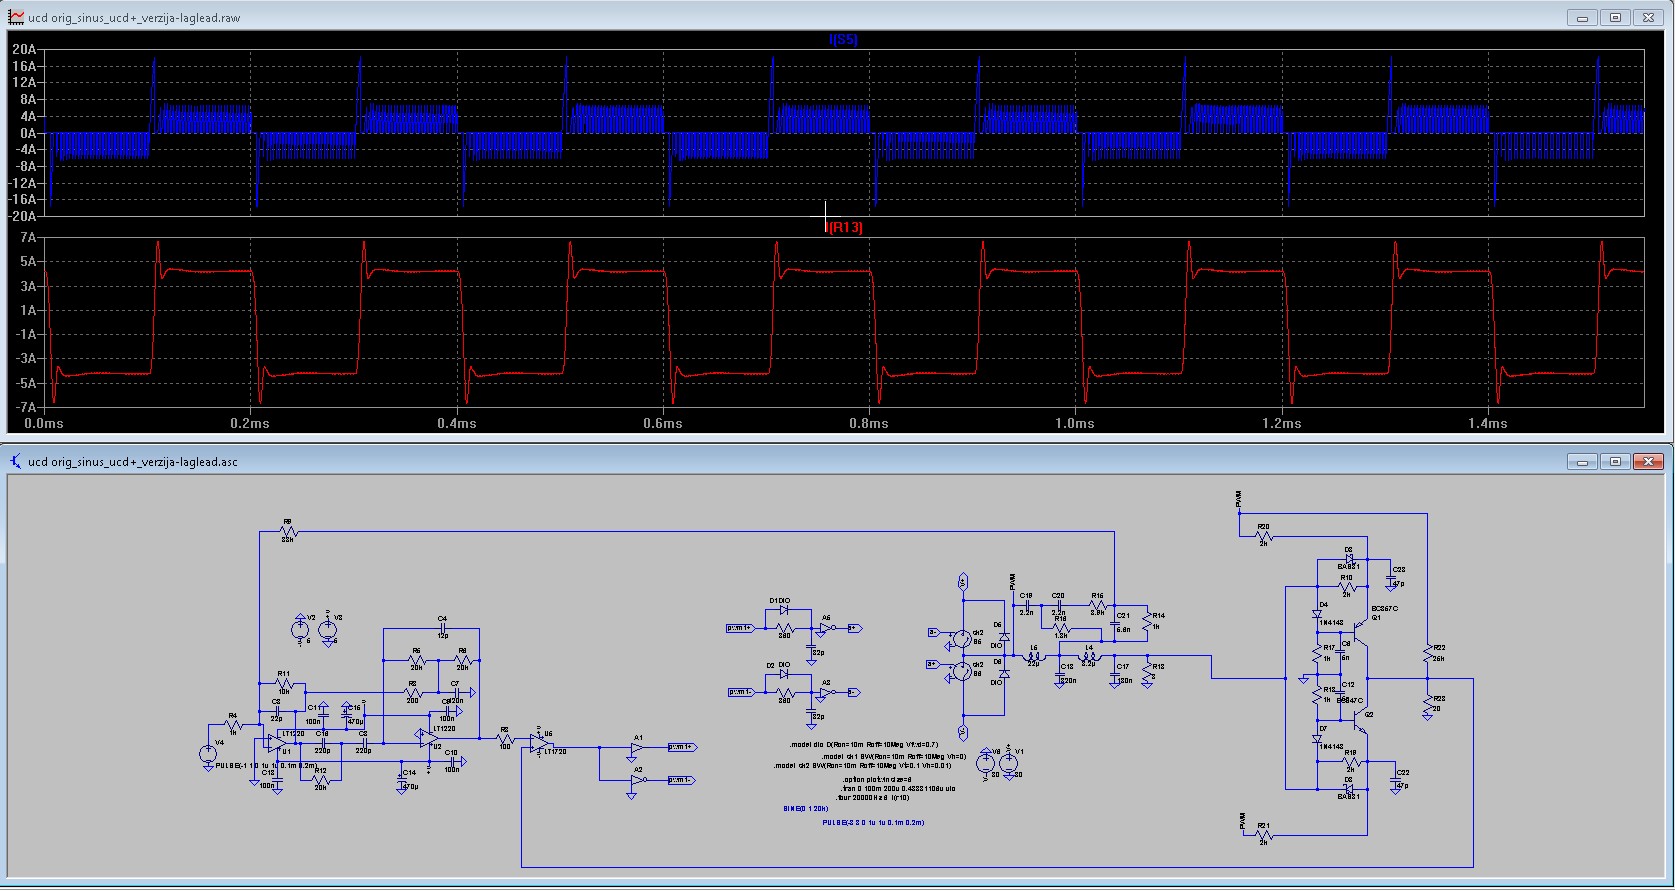Select resistor R9 in the feedback line
This screenshot has height=891, width=1675.
(288, 531)
